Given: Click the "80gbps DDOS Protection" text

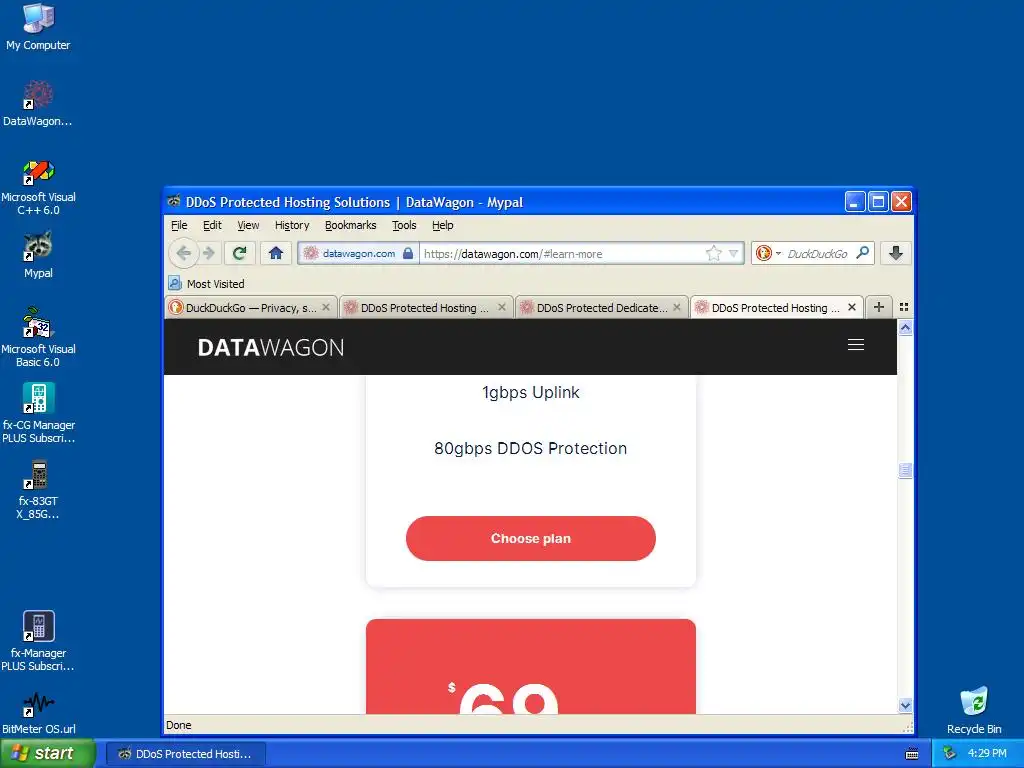Looking at the screenshot, I should tap(530, 448).
